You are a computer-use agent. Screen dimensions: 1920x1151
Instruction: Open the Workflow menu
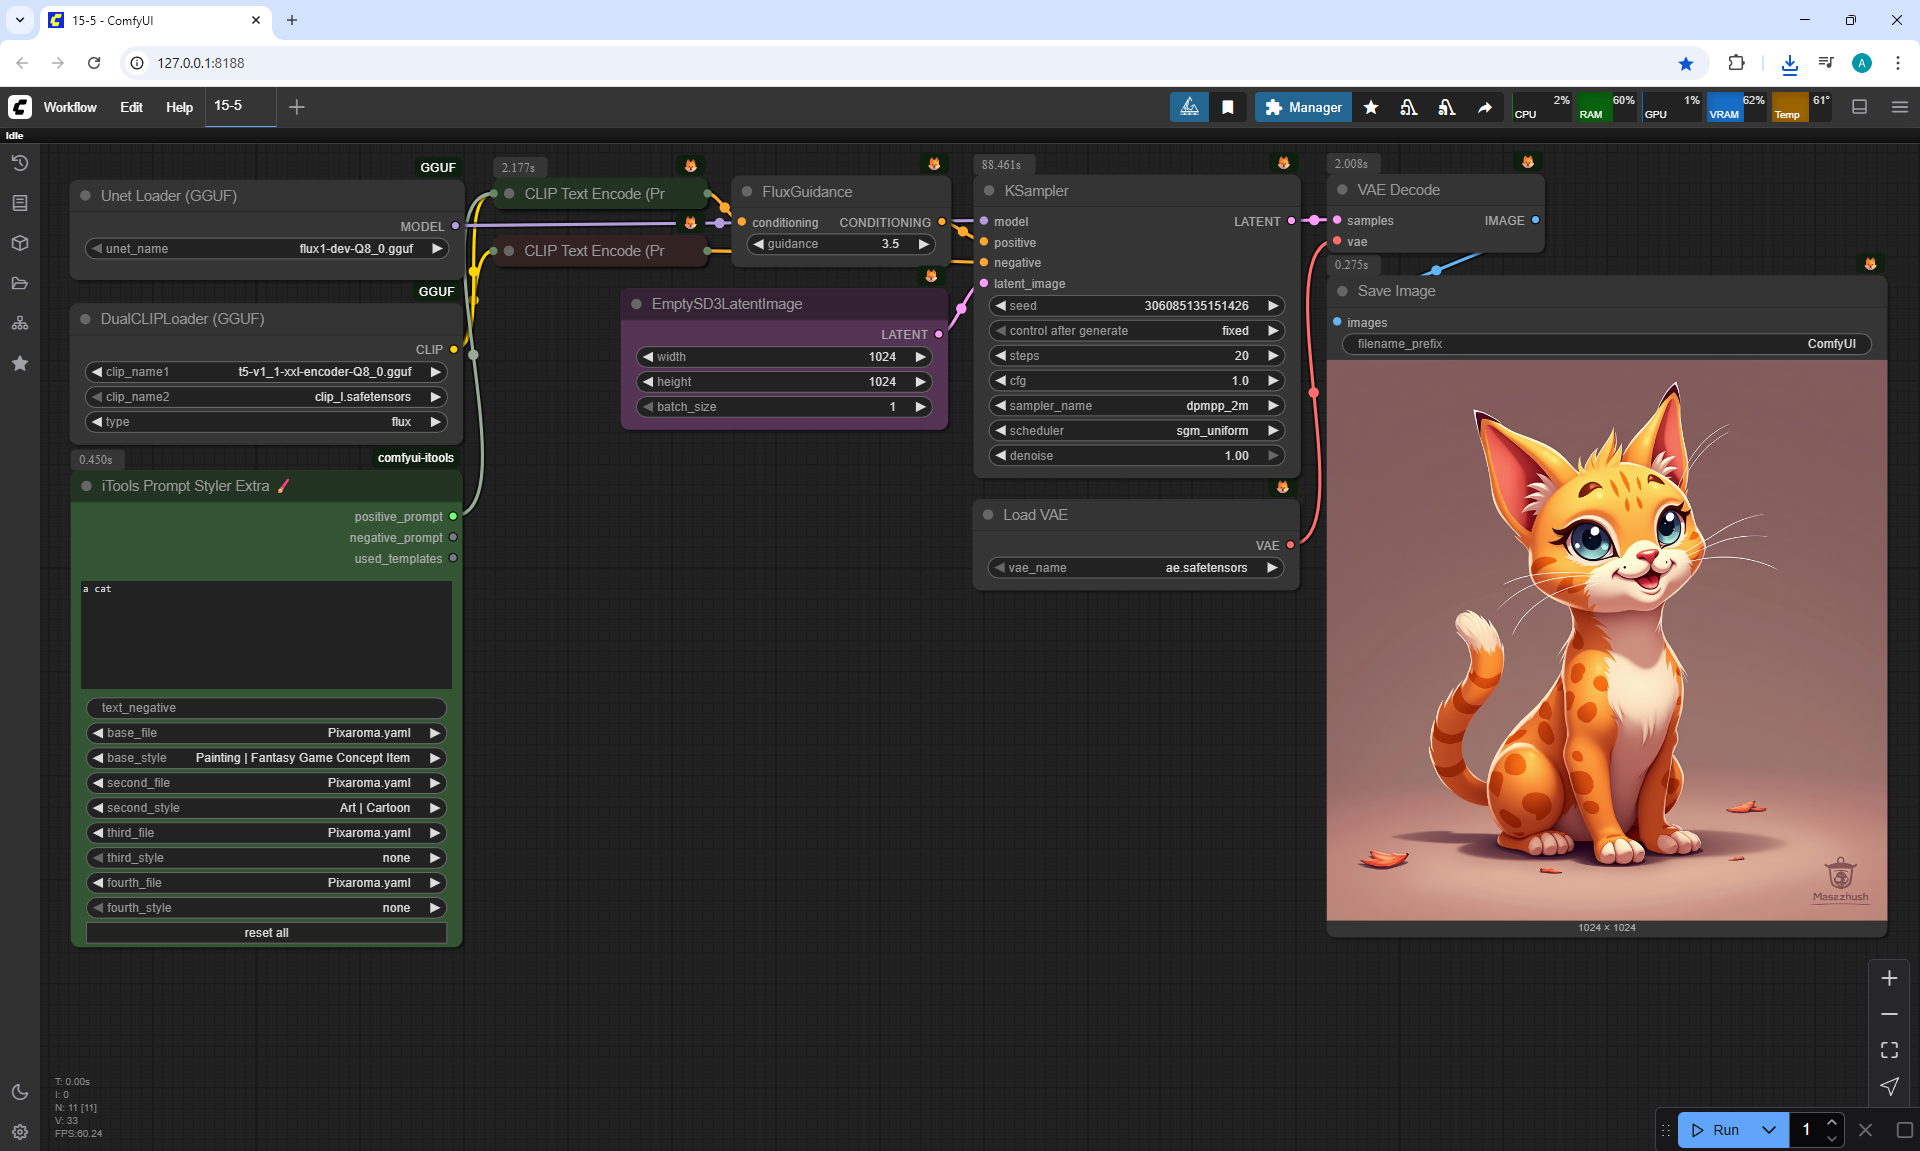pos(70,107)
